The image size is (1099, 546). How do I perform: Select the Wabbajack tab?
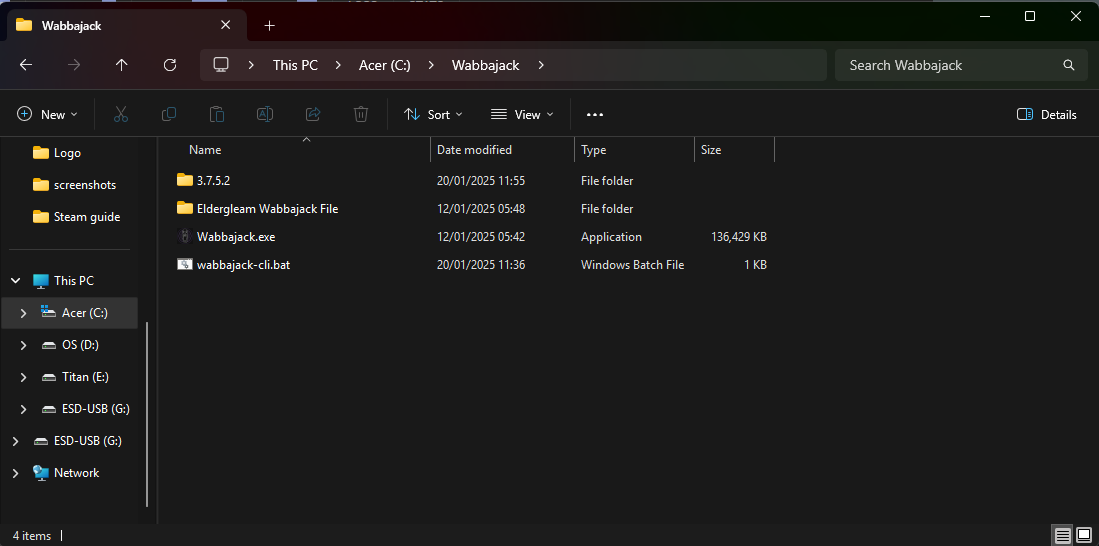point(126,25)
